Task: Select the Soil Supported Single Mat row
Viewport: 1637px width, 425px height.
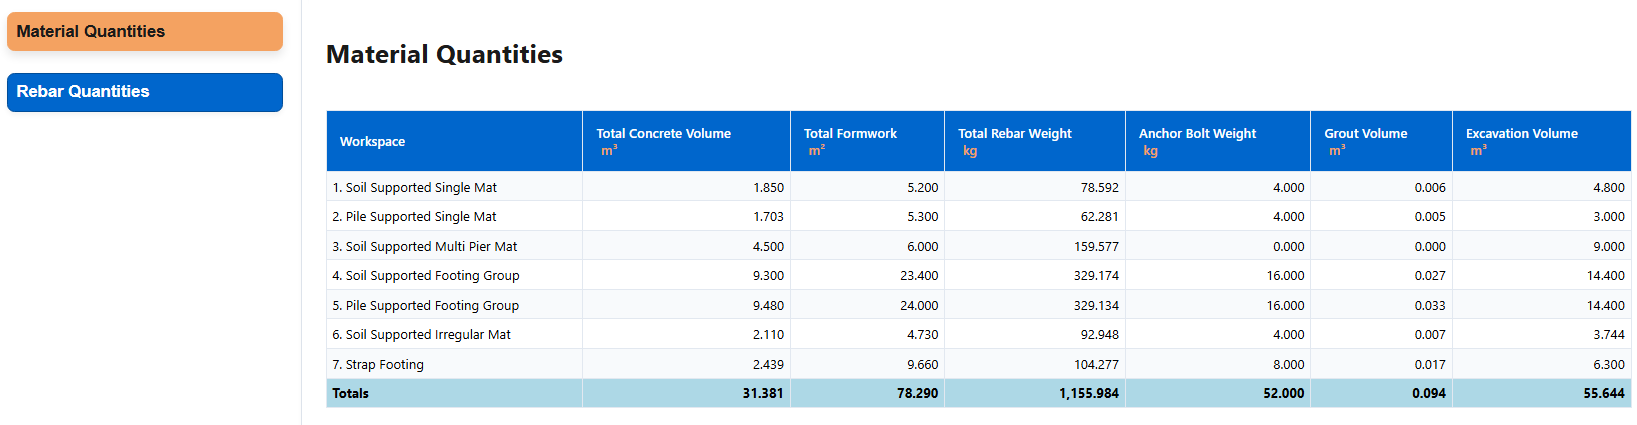Action: click(x=415, y=188)
